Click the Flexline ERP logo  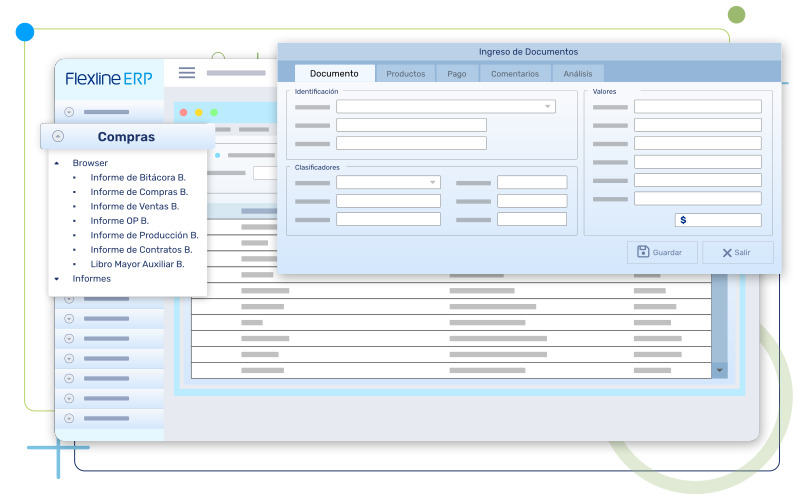click(109, 79)
